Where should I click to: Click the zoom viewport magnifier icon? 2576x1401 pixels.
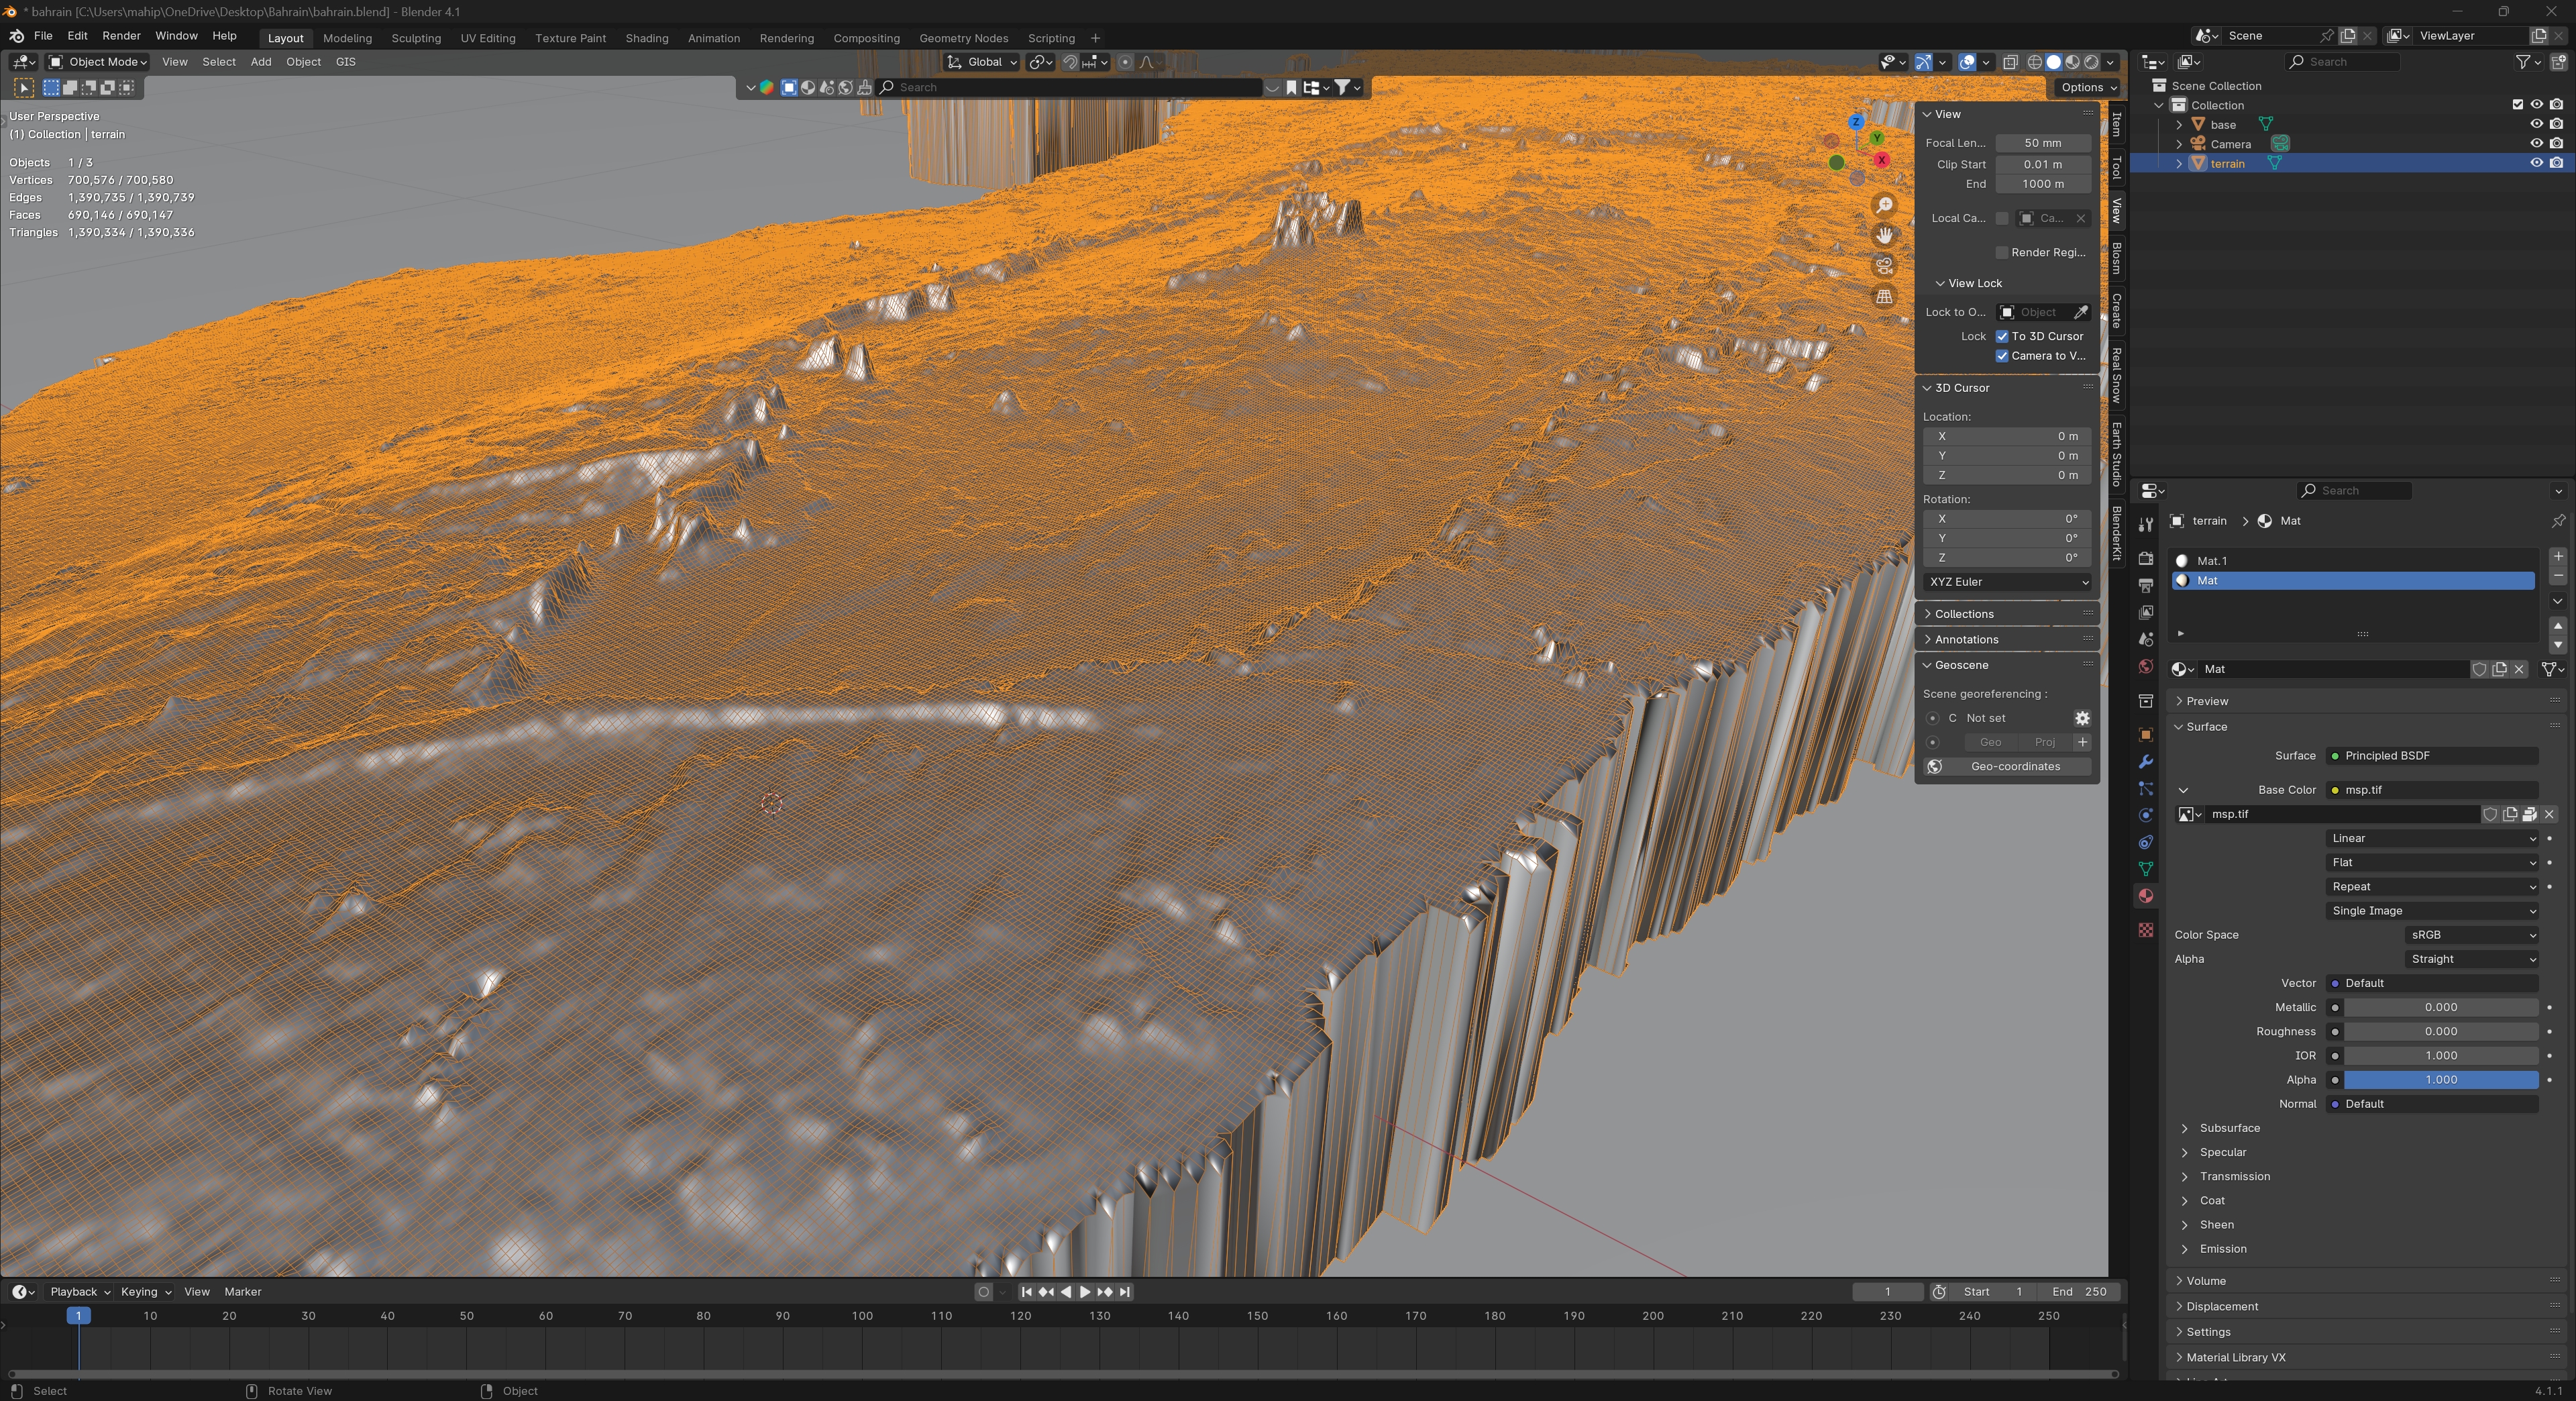click(1884, 205)
